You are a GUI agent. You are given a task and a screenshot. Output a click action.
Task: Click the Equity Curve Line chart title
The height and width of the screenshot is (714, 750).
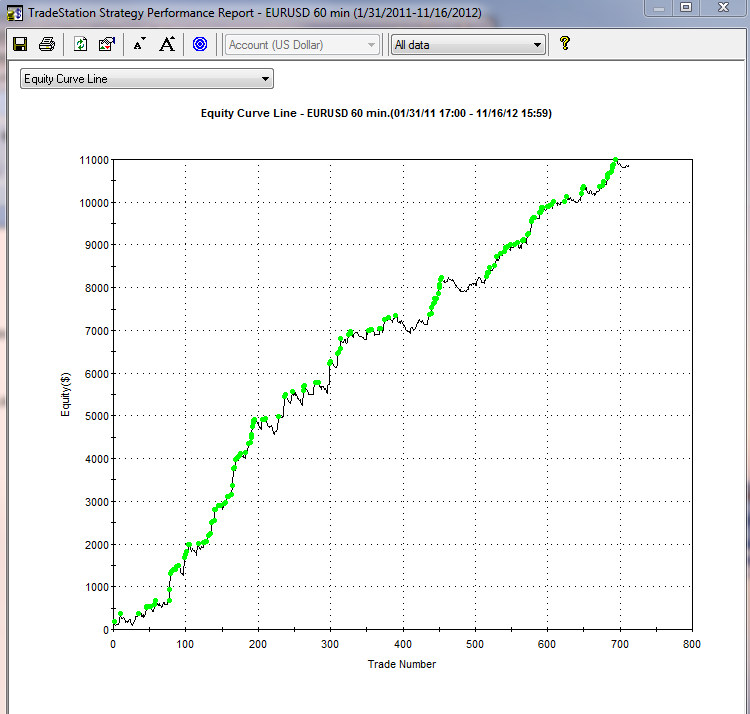click(x=376, y=114)
